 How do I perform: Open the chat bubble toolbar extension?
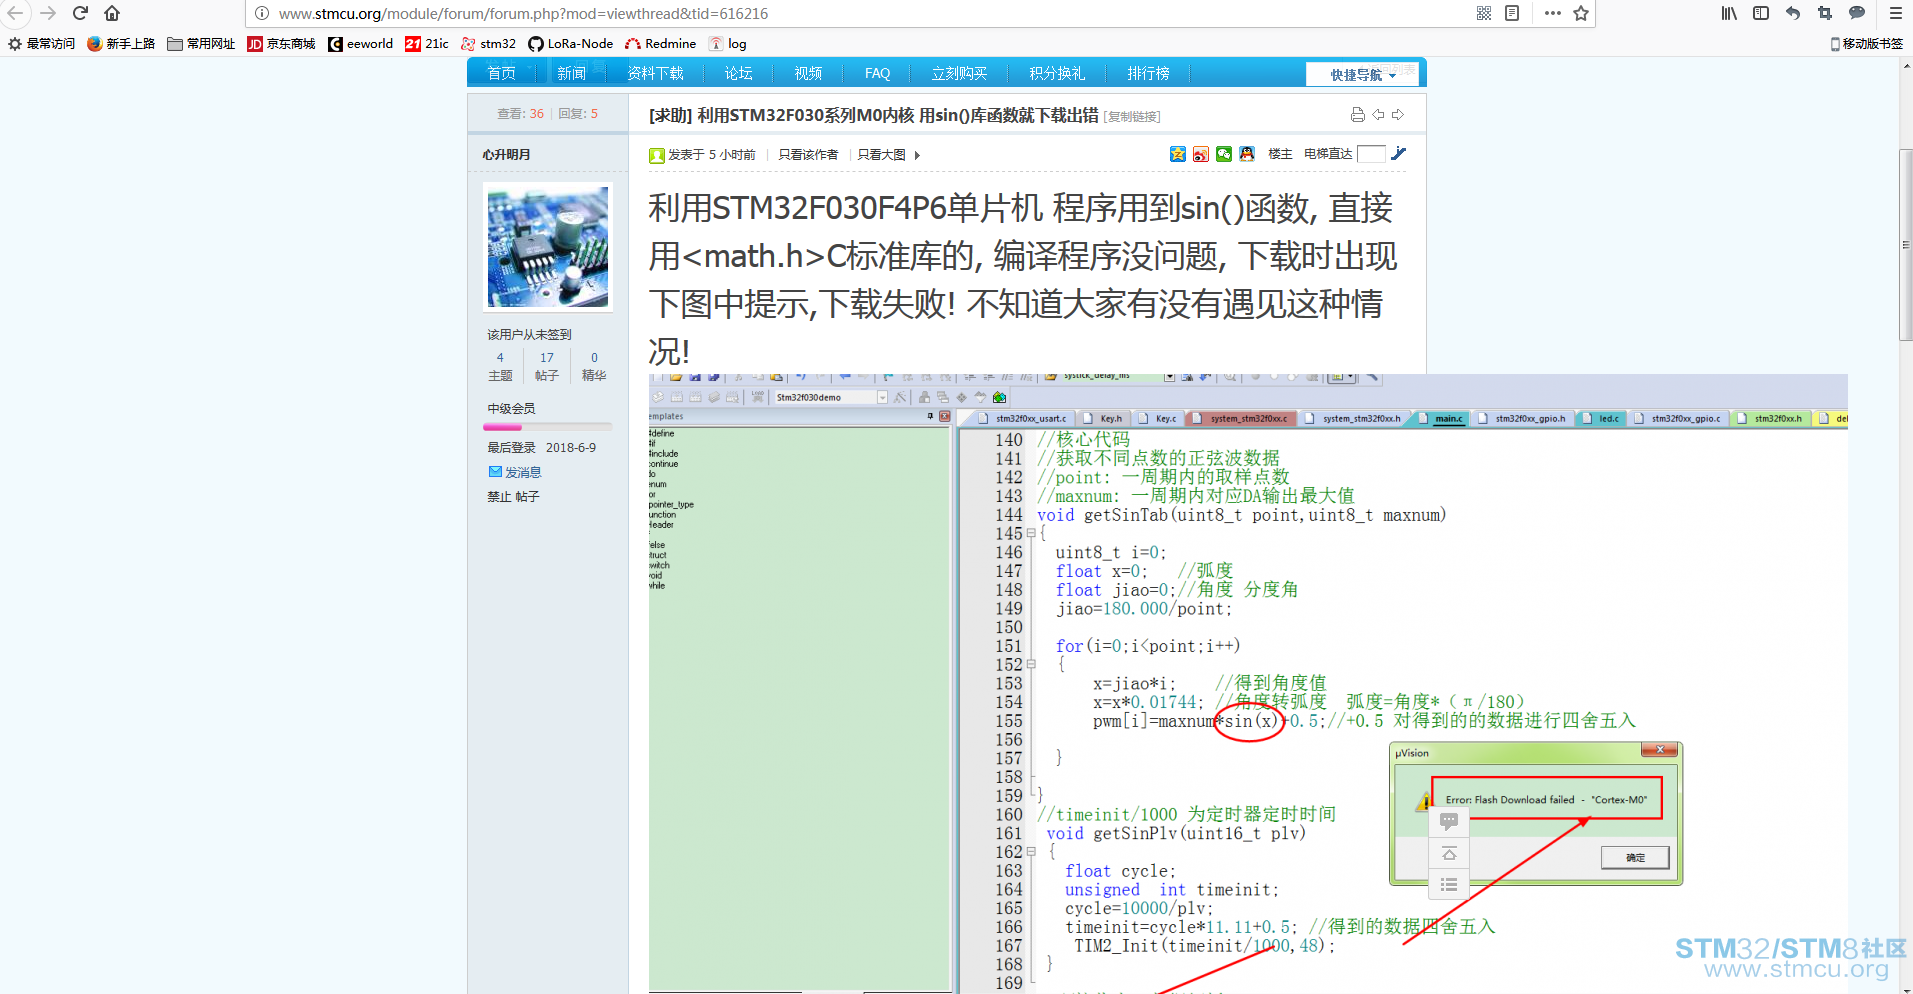1857,13
